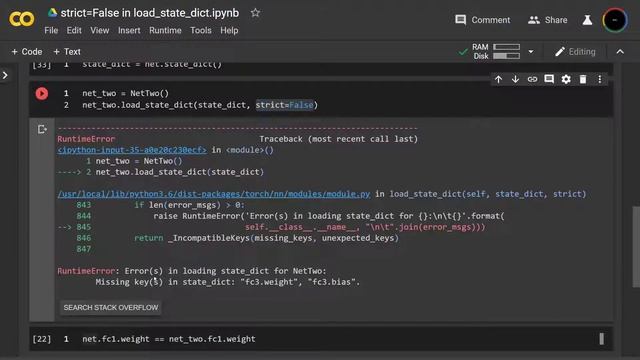This screenshot has height=360, width=640.
Task: Click the page vertical scrollbar
Action: click(636, 247)
